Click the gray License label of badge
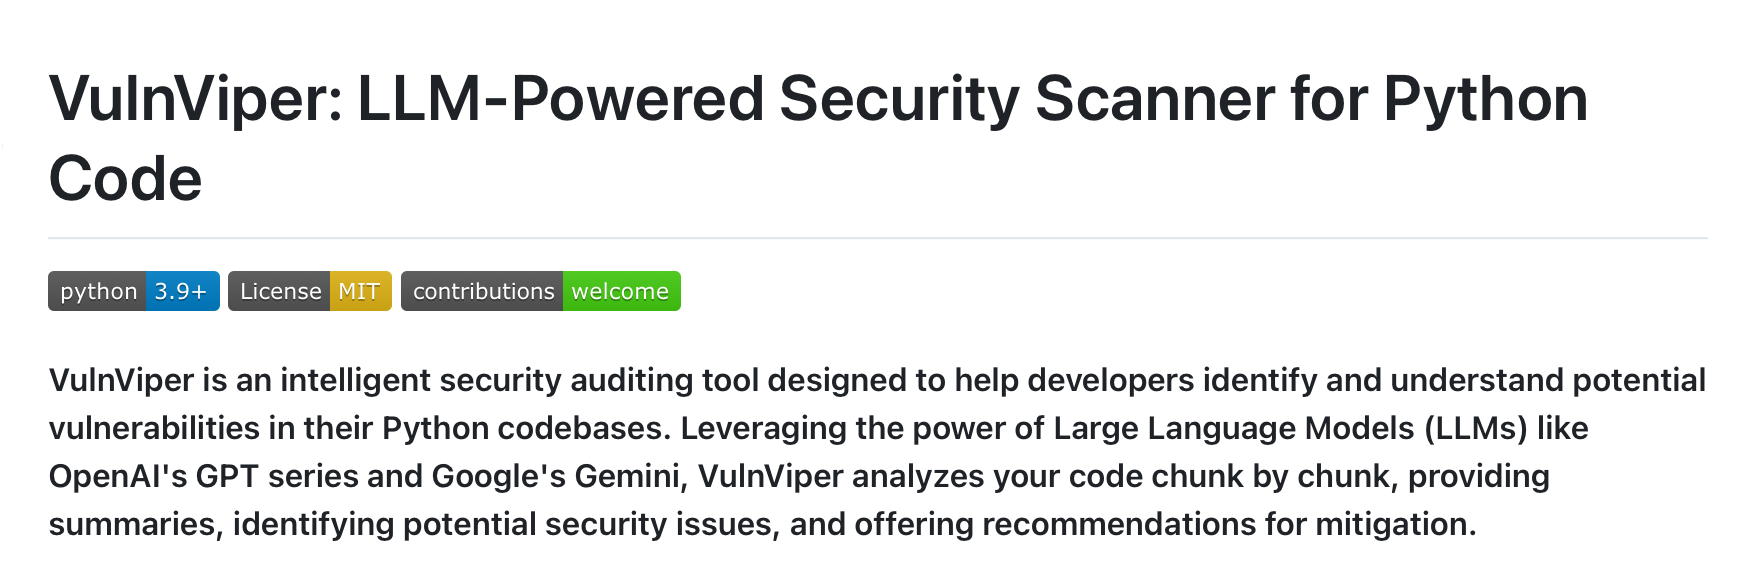This screenshot has height=585, width=1759. (279, 291)
